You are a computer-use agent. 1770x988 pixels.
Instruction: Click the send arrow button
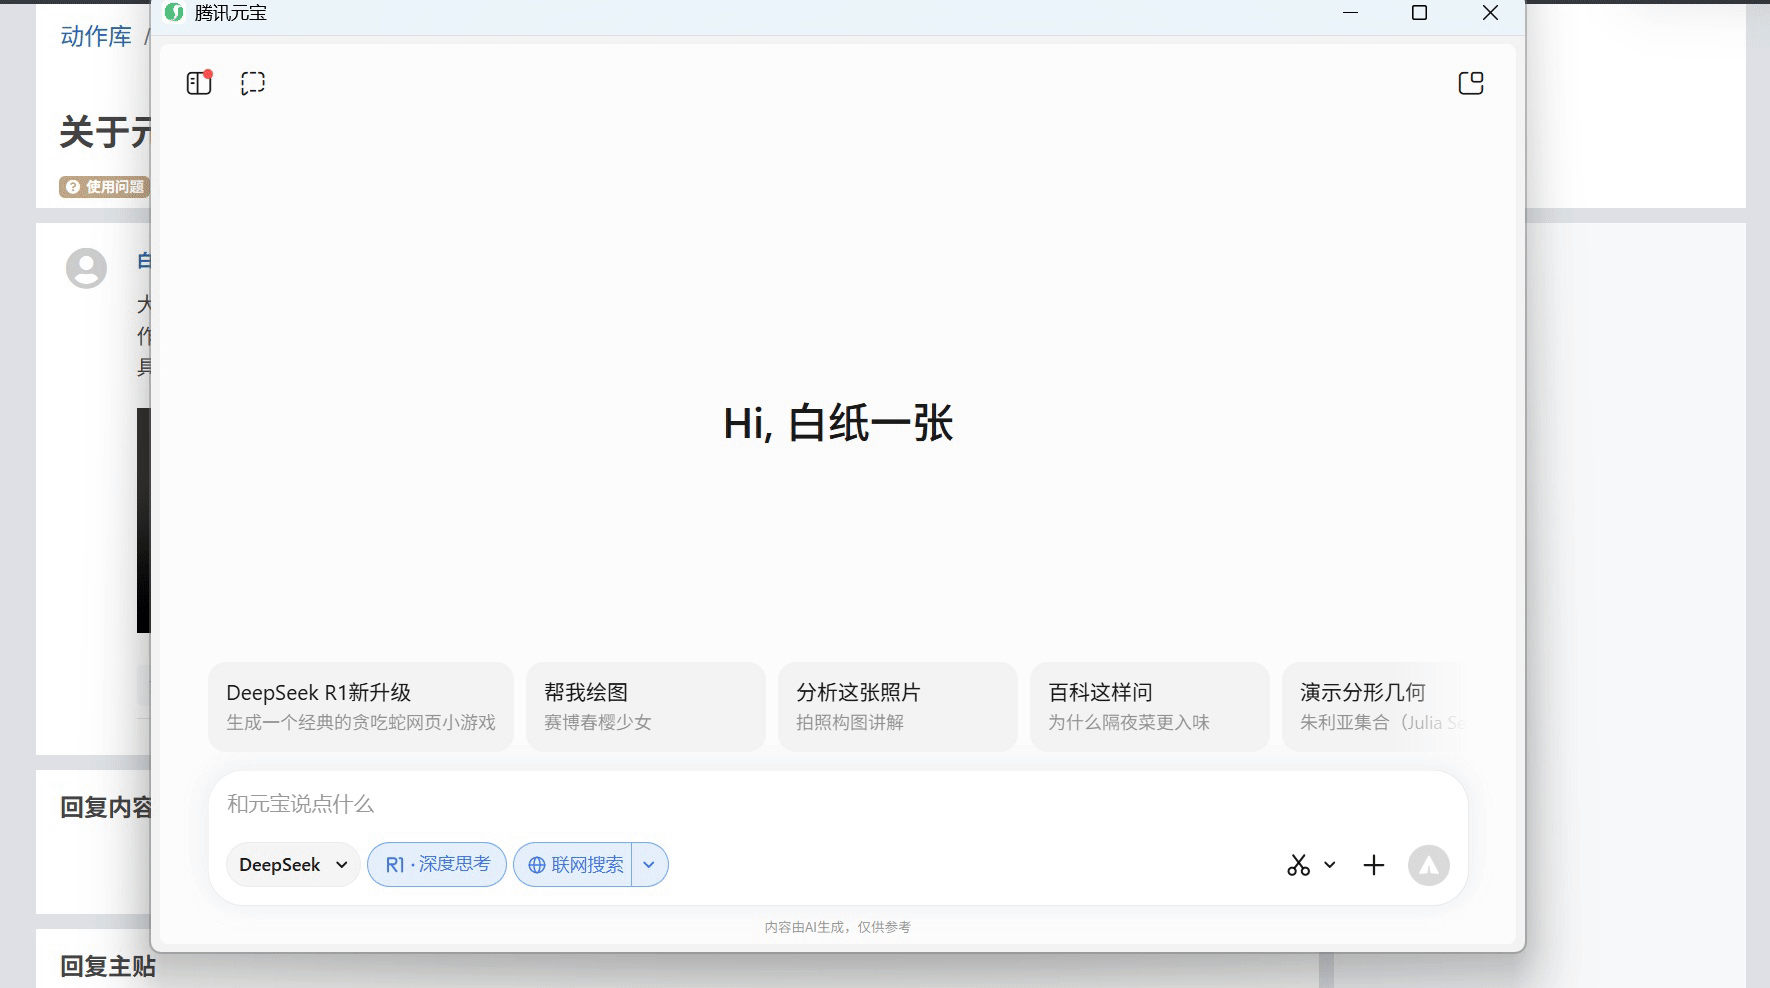pos(1429,865)
